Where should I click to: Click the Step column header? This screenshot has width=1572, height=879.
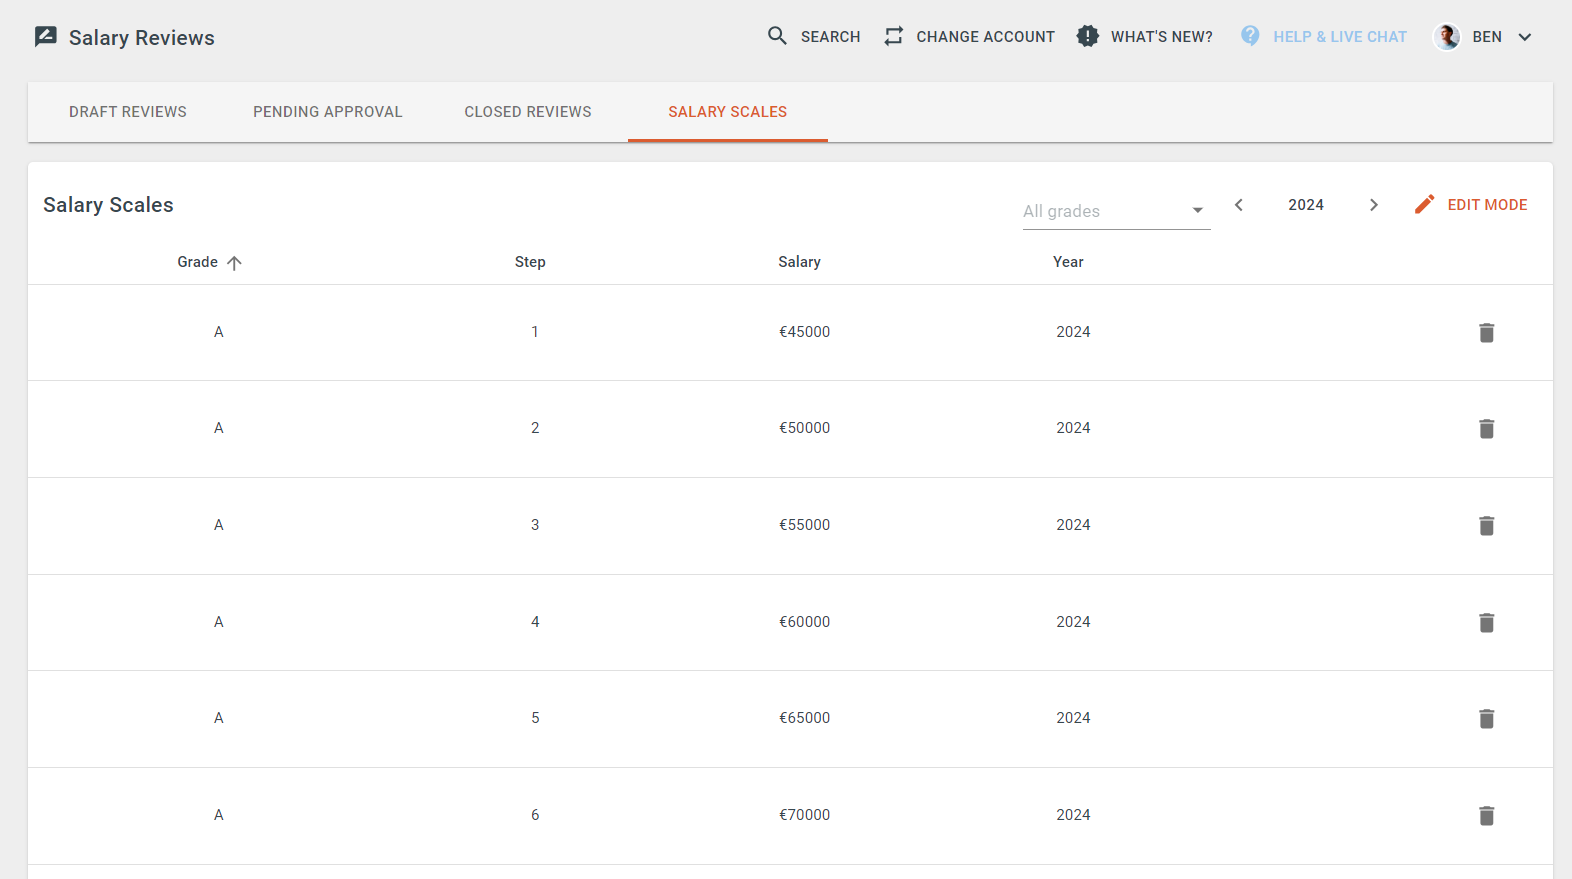tap(530, 262)
